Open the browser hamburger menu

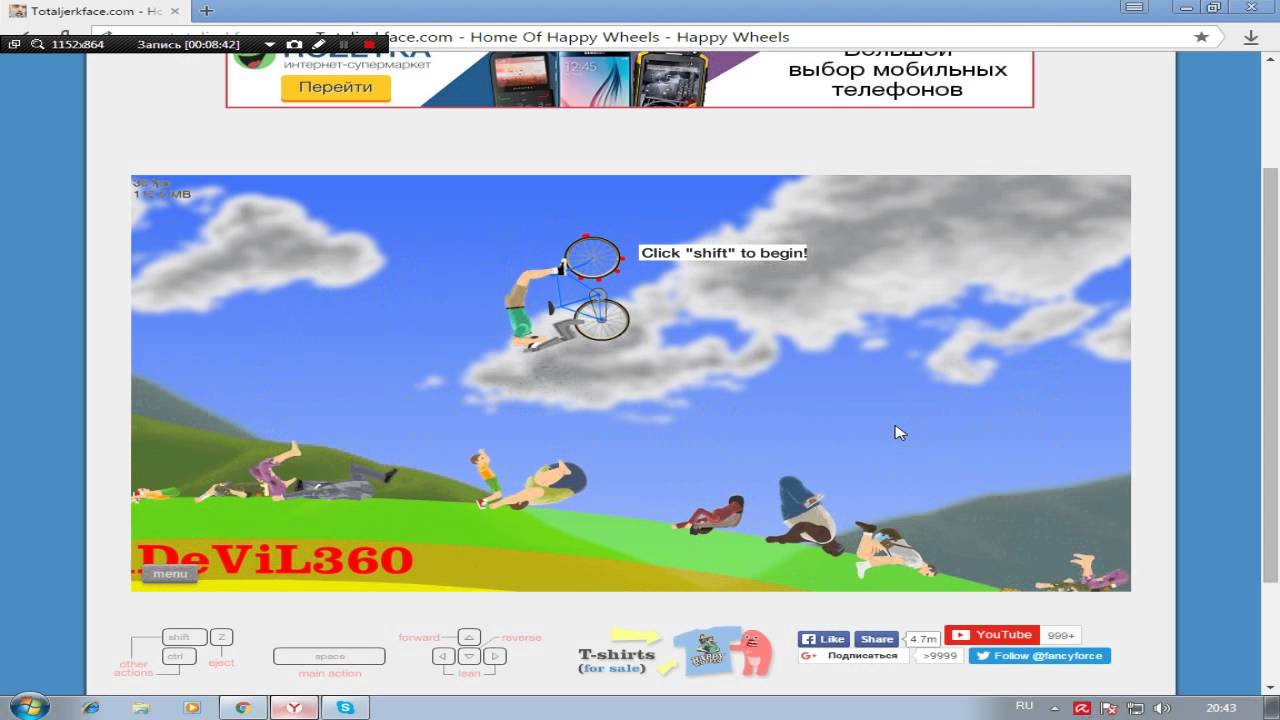click(x=1134, y=7)
